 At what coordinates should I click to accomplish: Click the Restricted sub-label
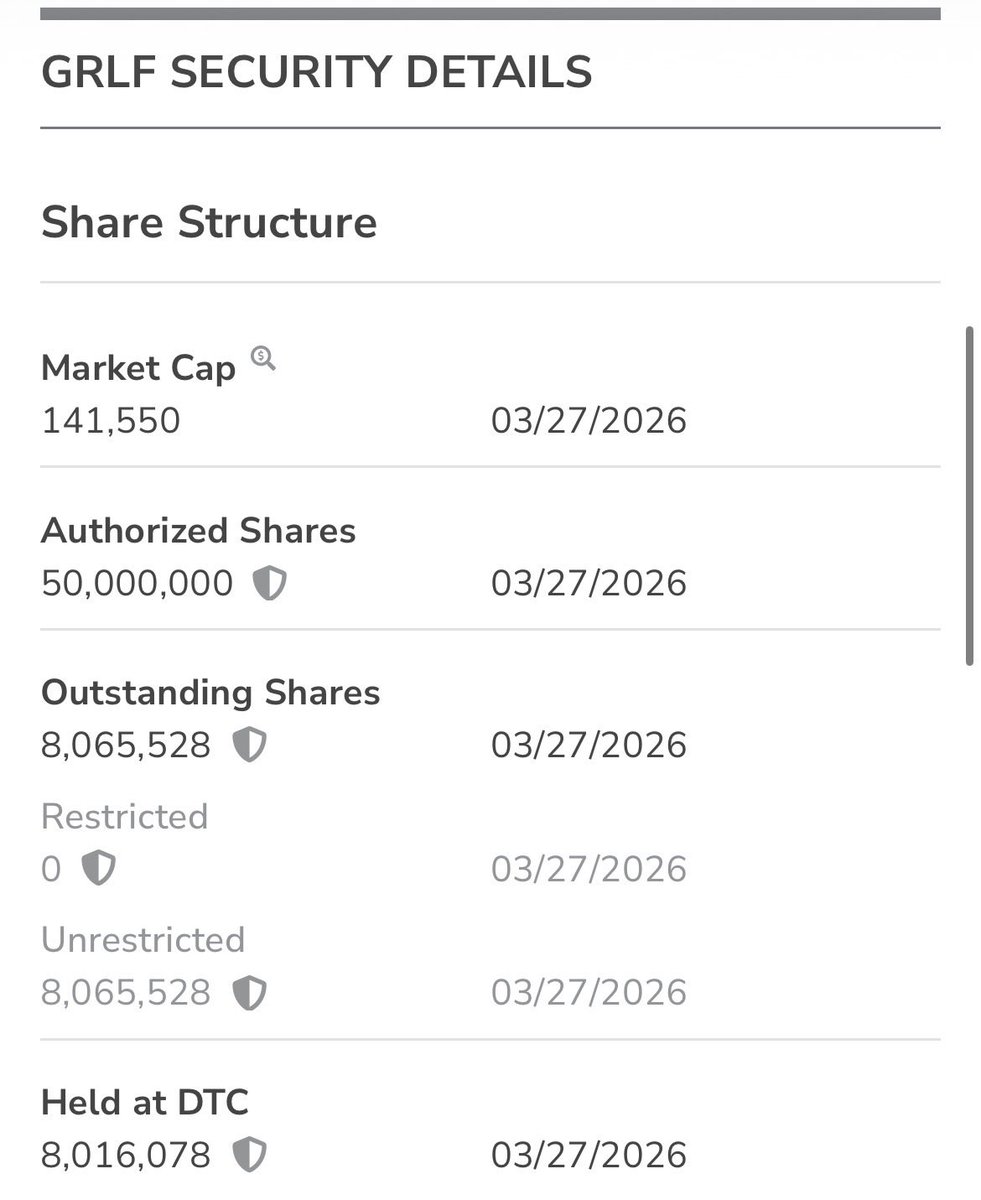[x=124, y=816]
